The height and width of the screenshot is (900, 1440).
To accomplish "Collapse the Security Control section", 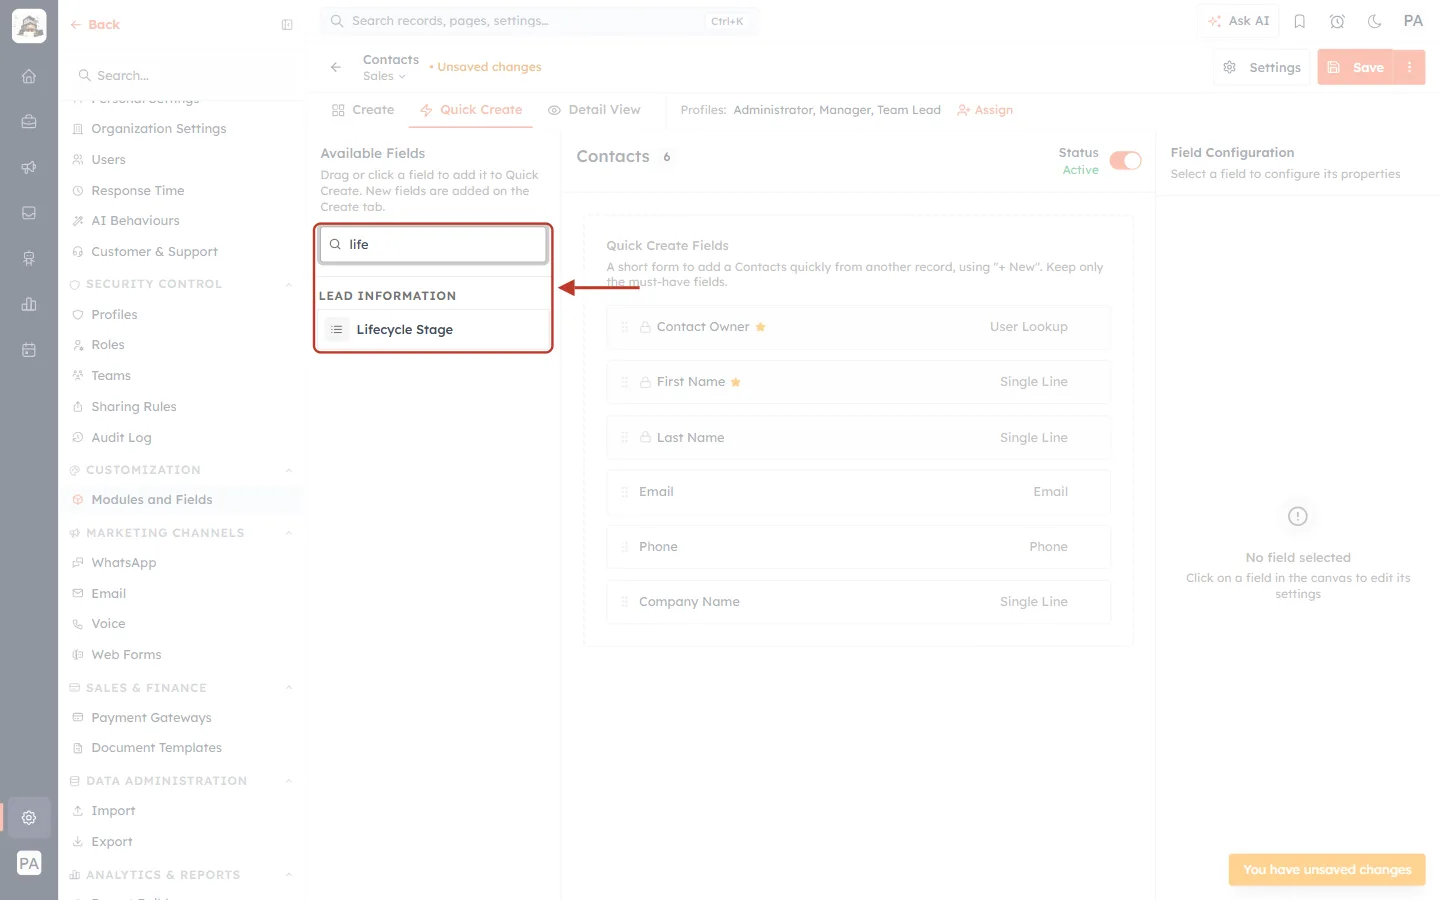I will click(289, 284).
